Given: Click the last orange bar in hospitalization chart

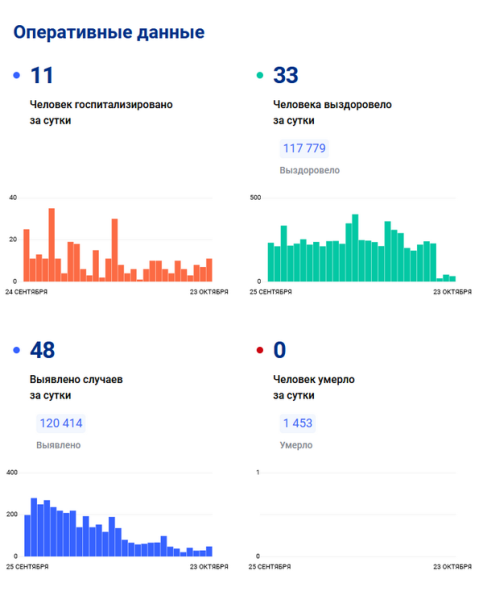Looking at the screenshot, I should [209, 270].
